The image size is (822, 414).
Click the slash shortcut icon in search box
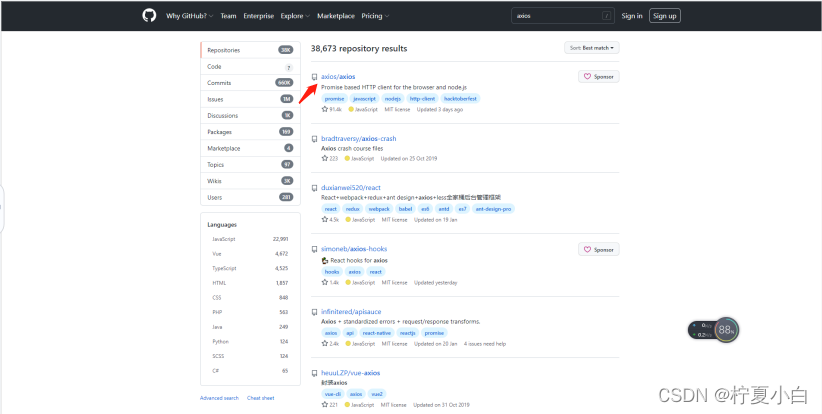[x=607, y=16]
